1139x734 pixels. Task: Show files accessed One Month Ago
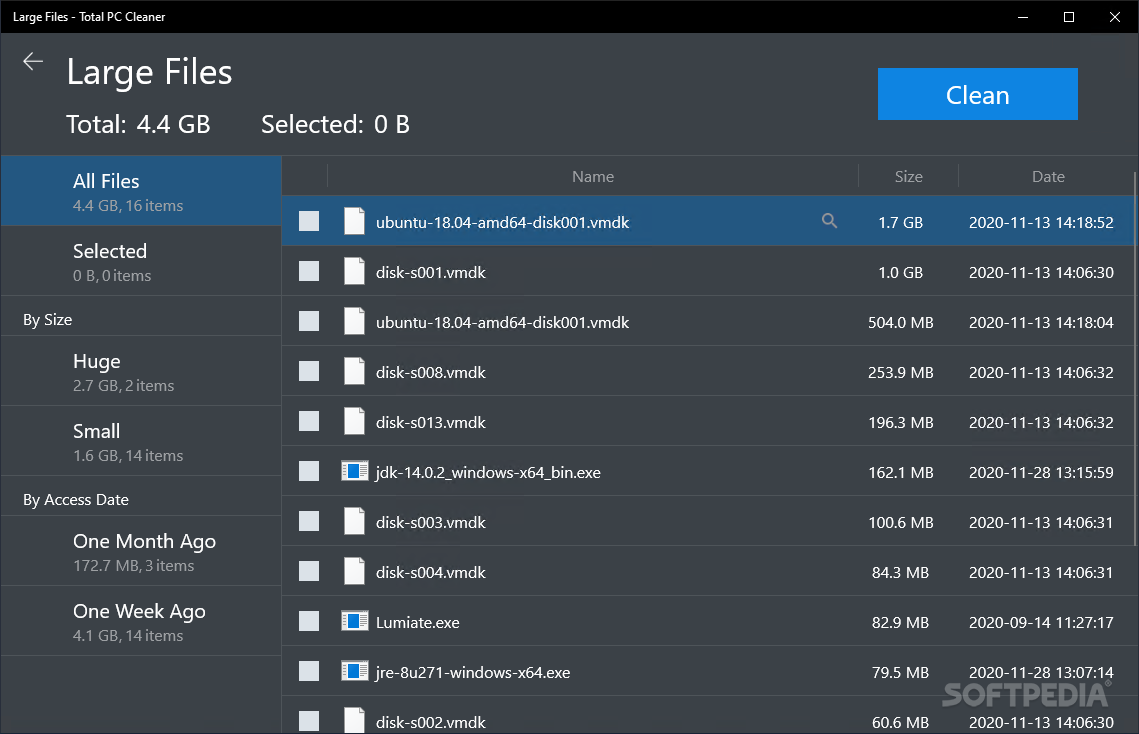click(141, 552)
